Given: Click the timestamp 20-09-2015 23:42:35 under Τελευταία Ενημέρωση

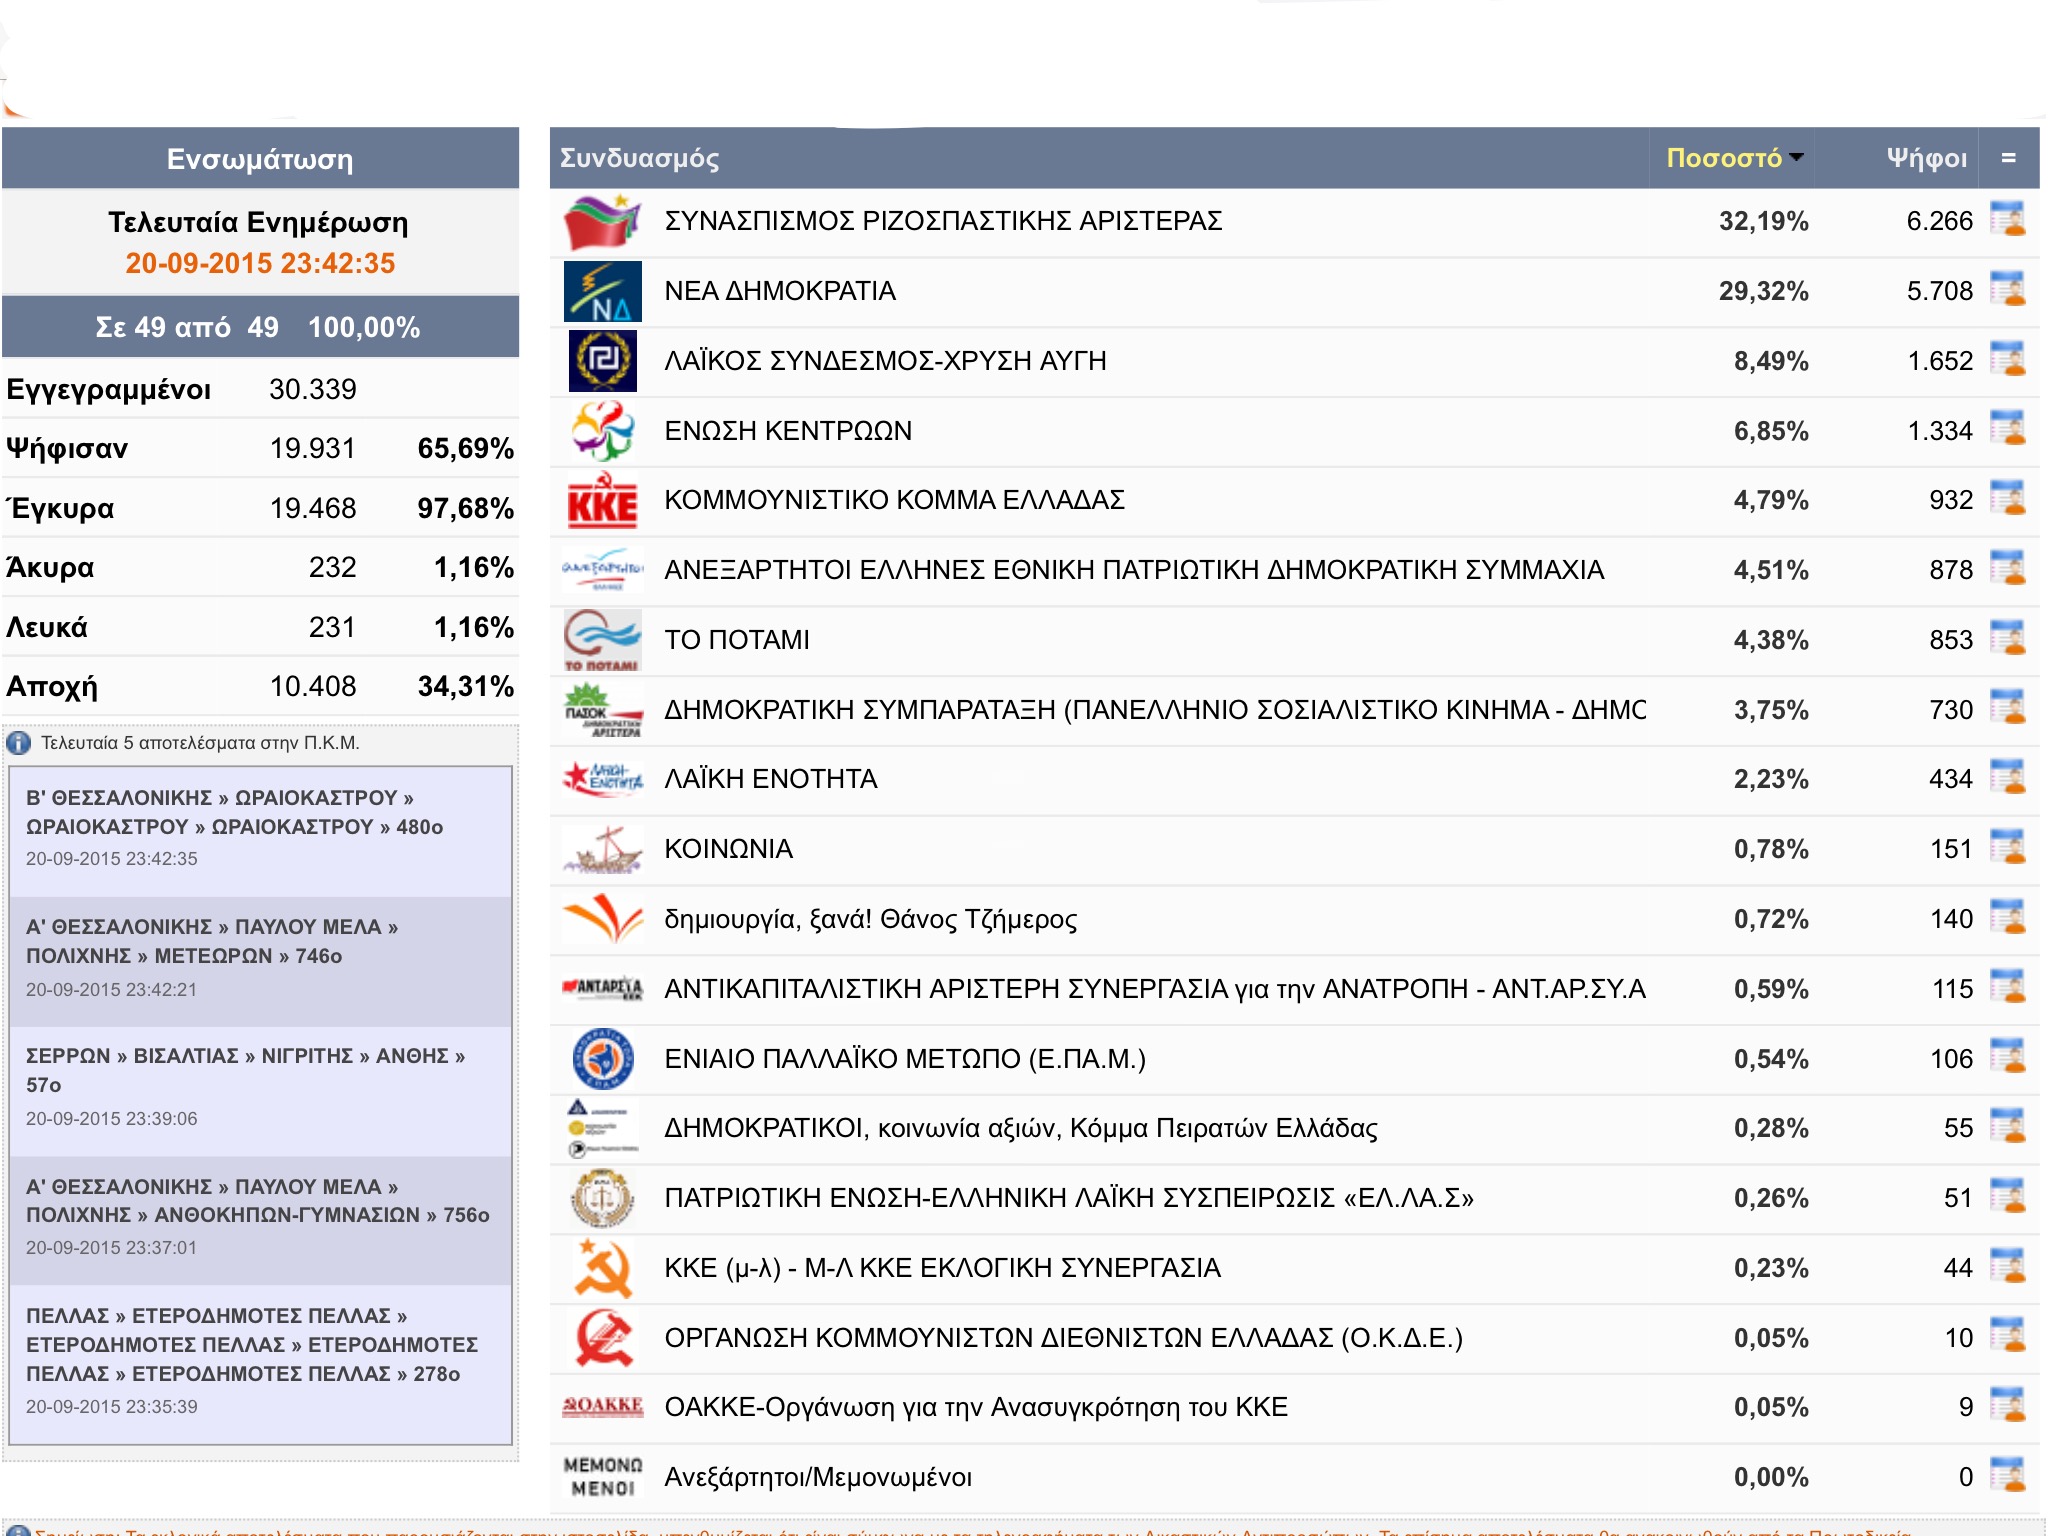Looking at the screenshot, I should (260, 263).
